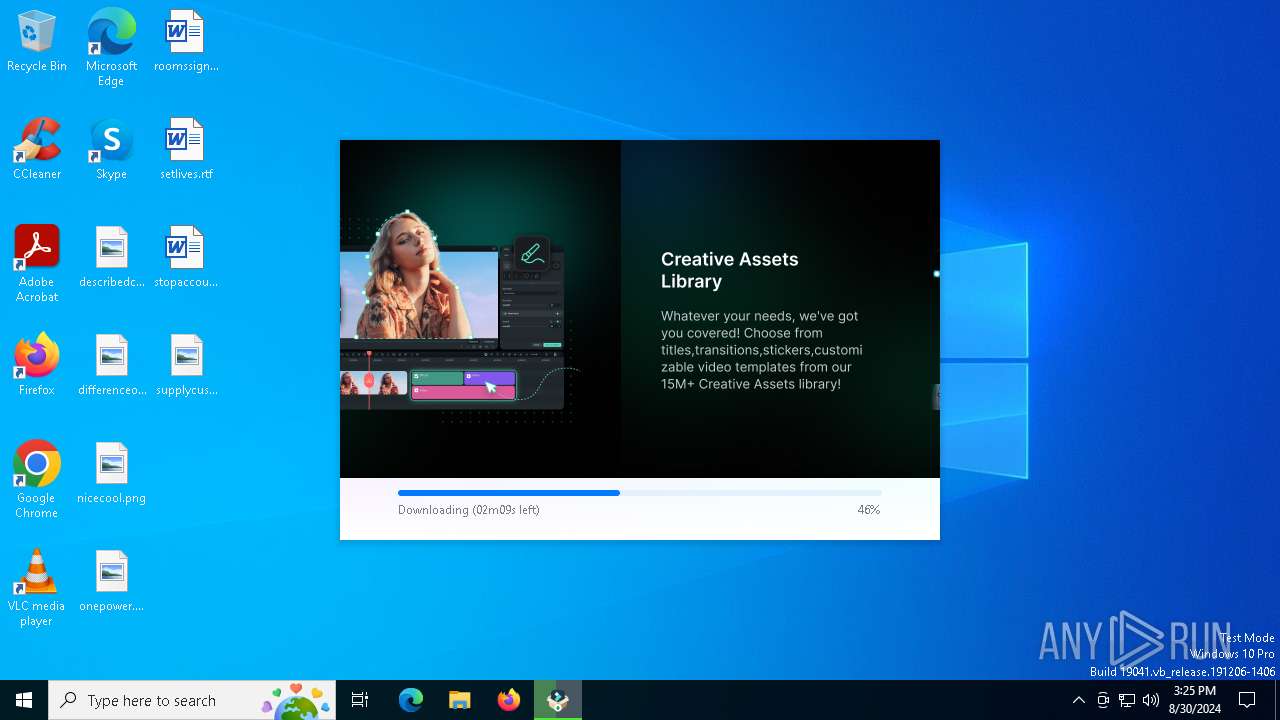
Task: Open the clock showing 3:25 PM
Action: 1195,700
